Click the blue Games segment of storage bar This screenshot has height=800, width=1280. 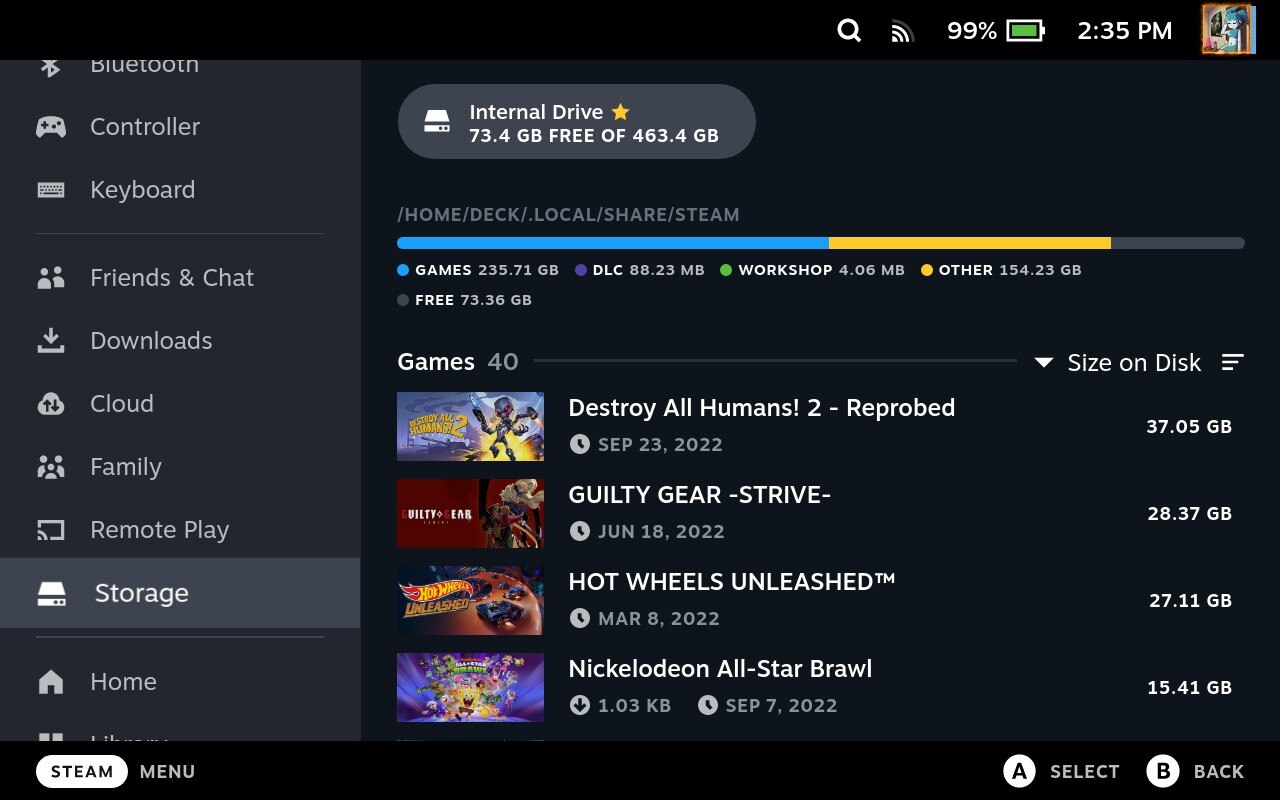point(613,243)
